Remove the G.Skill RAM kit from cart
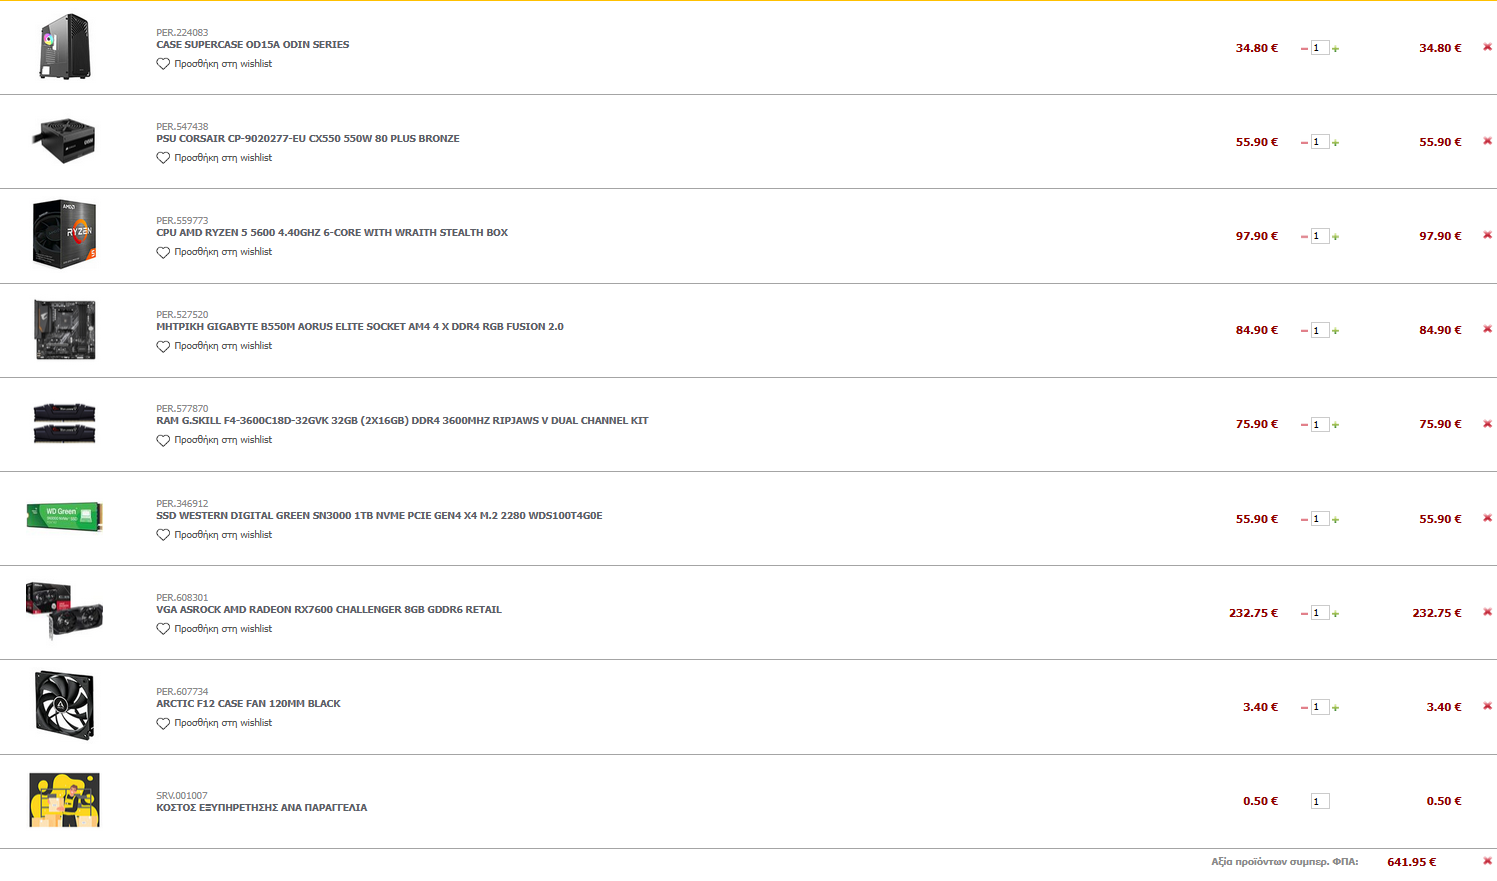This screenshot has height=881, width=1497. pyautogui.click(x=1487, y=424)
